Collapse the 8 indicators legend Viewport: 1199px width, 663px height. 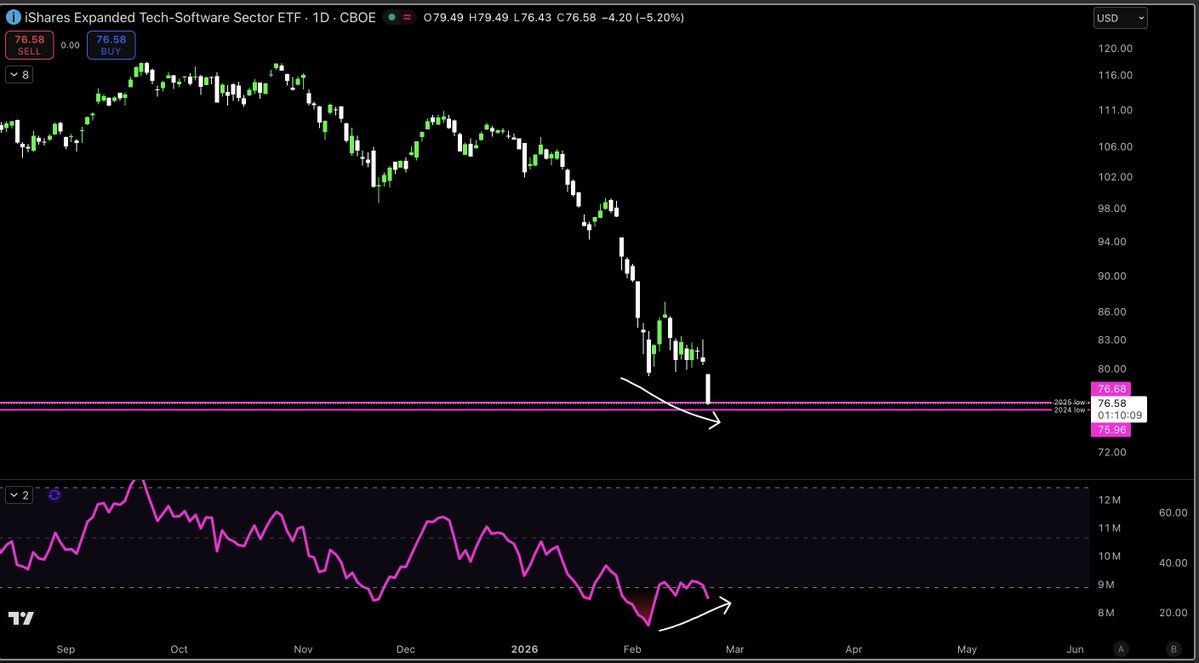pyautogui.click(x=19, y=75)
